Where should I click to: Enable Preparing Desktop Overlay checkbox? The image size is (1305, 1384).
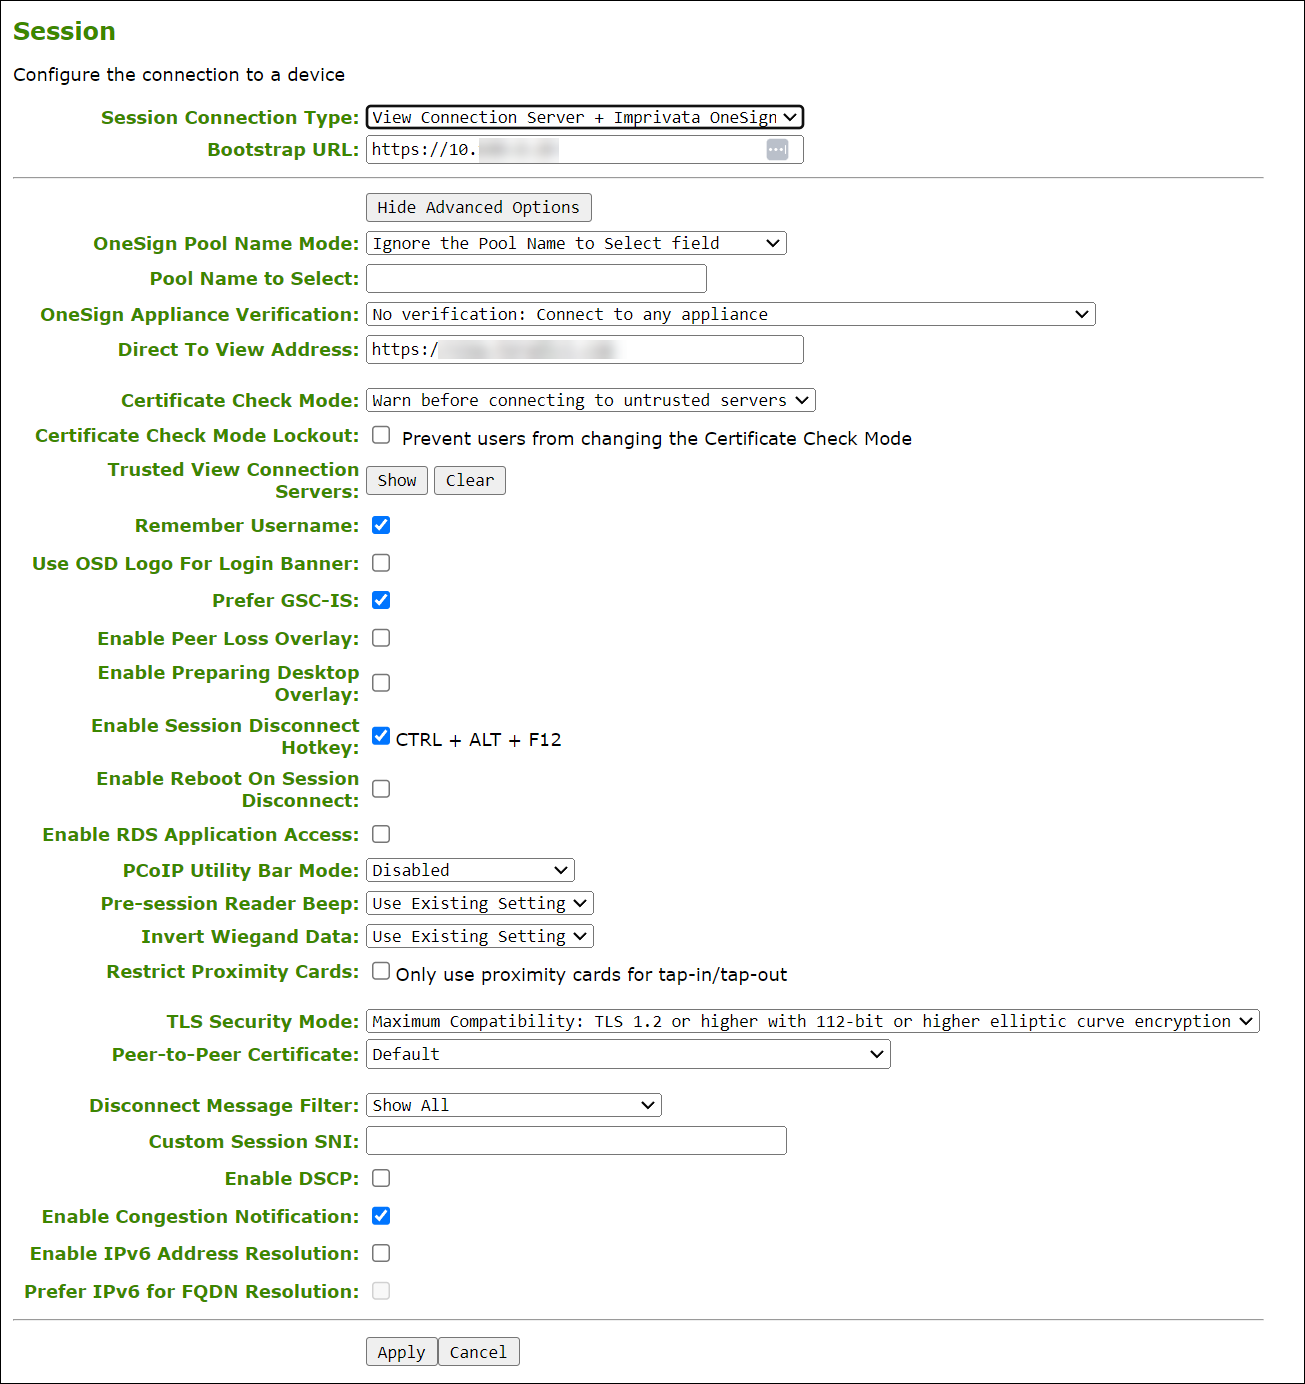(x=381, y=683)
